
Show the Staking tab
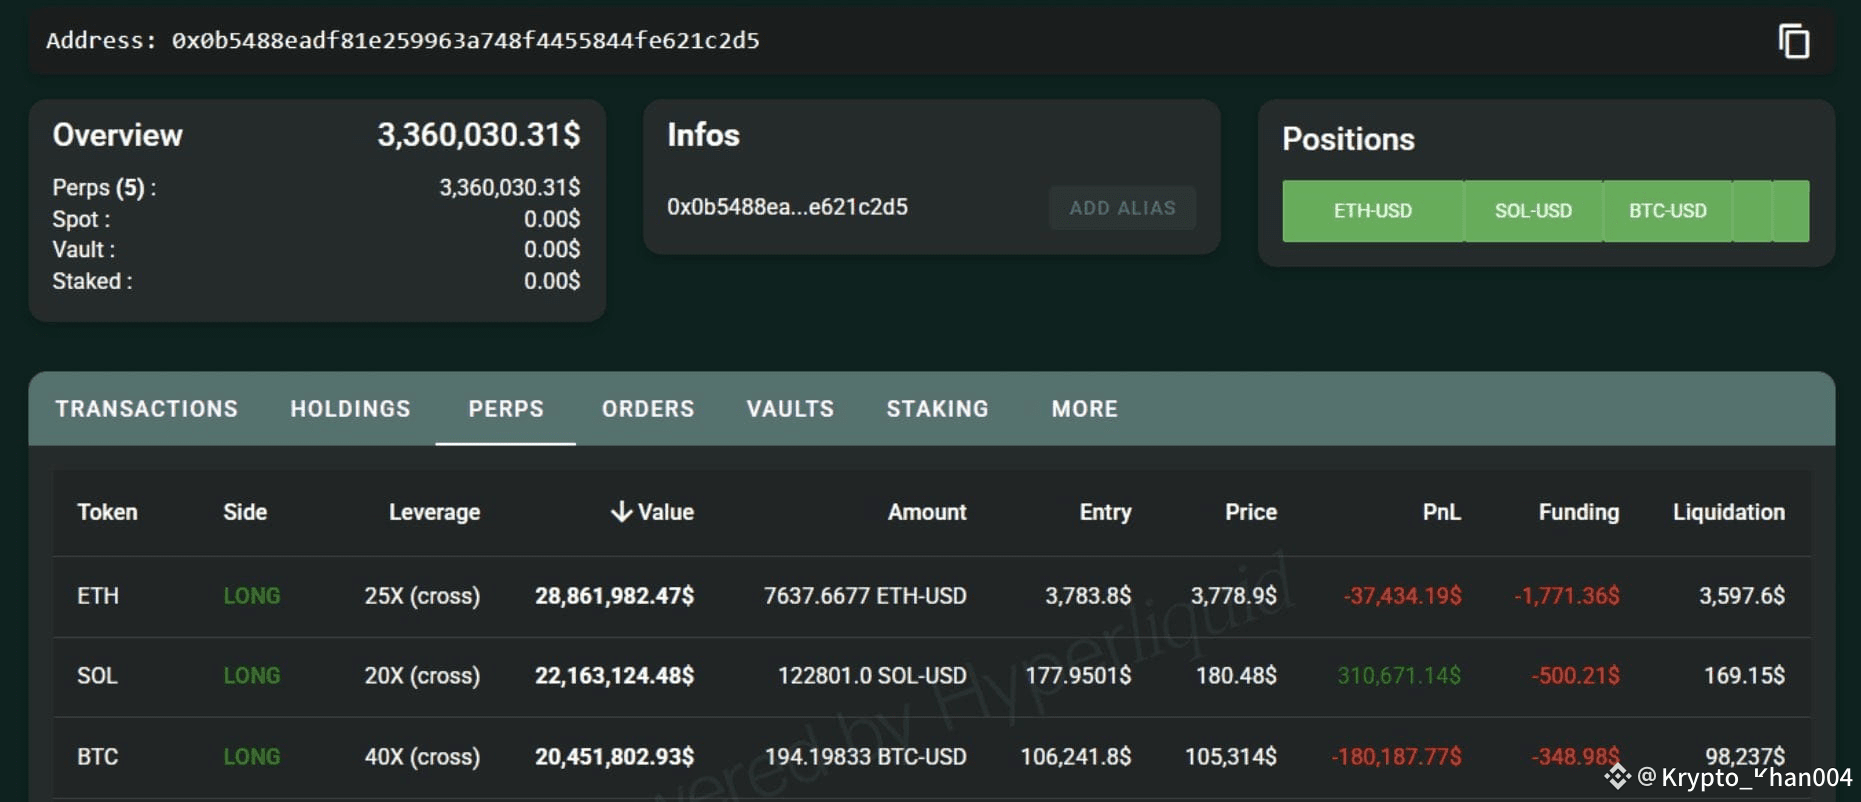tap(937, 409)
